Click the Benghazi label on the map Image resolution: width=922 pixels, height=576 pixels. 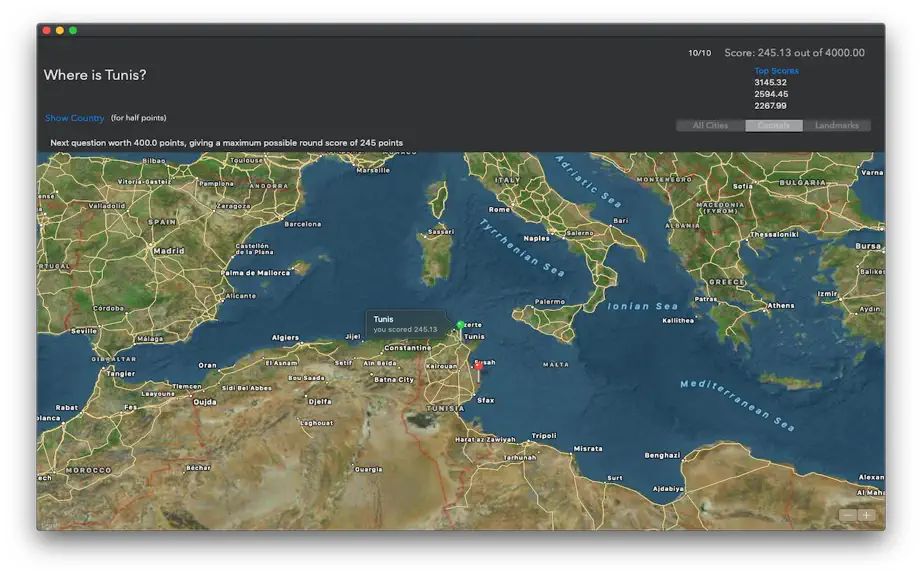point(662,456)
